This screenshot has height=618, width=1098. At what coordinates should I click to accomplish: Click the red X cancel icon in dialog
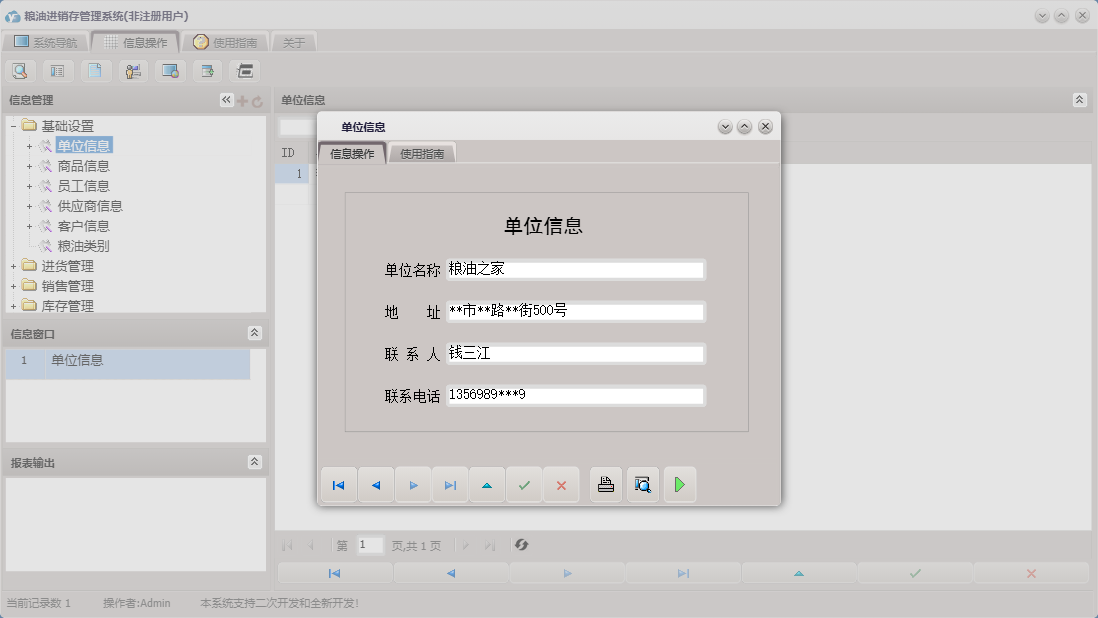pos(561,484)
